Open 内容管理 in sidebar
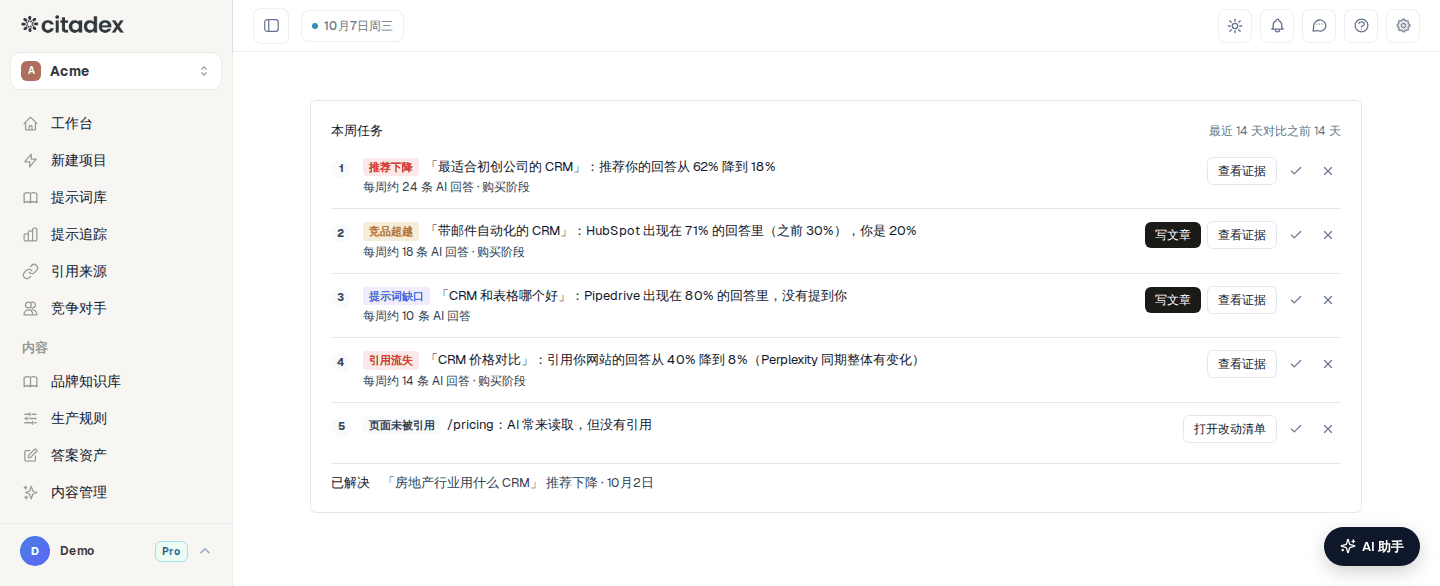This screenshot has height=586, width=1440. click(x=116, y=493)
